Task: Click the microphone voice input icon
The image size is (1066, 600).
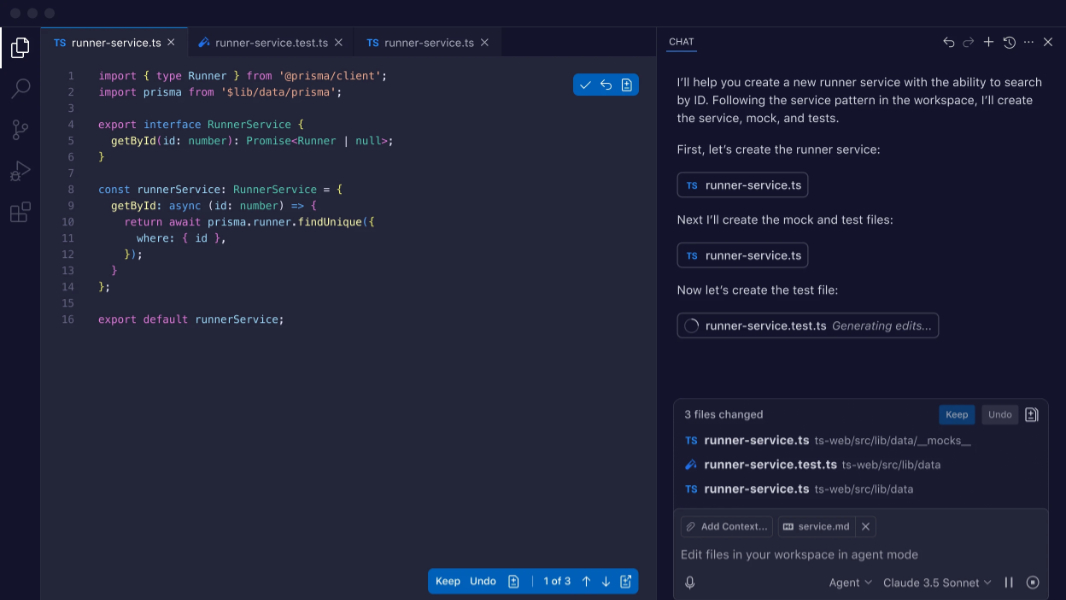Action: click(690, 582)
